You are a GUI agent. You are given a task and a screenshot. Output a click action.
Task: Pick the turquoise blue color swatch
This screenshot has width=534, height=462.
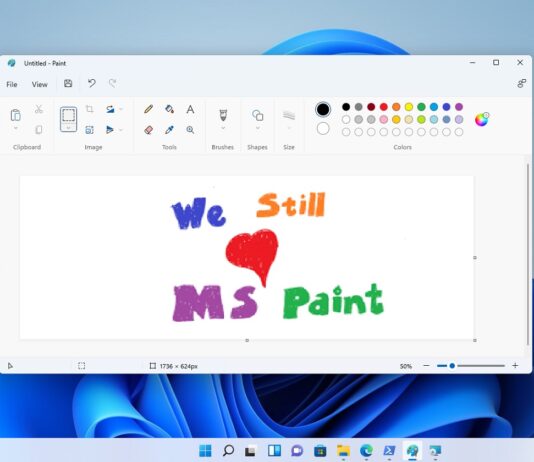pos(434,107)
